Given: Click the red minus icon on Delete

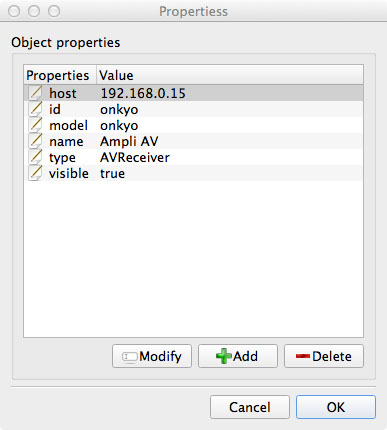Looking at the screenshot, I should tap(303, 356).
